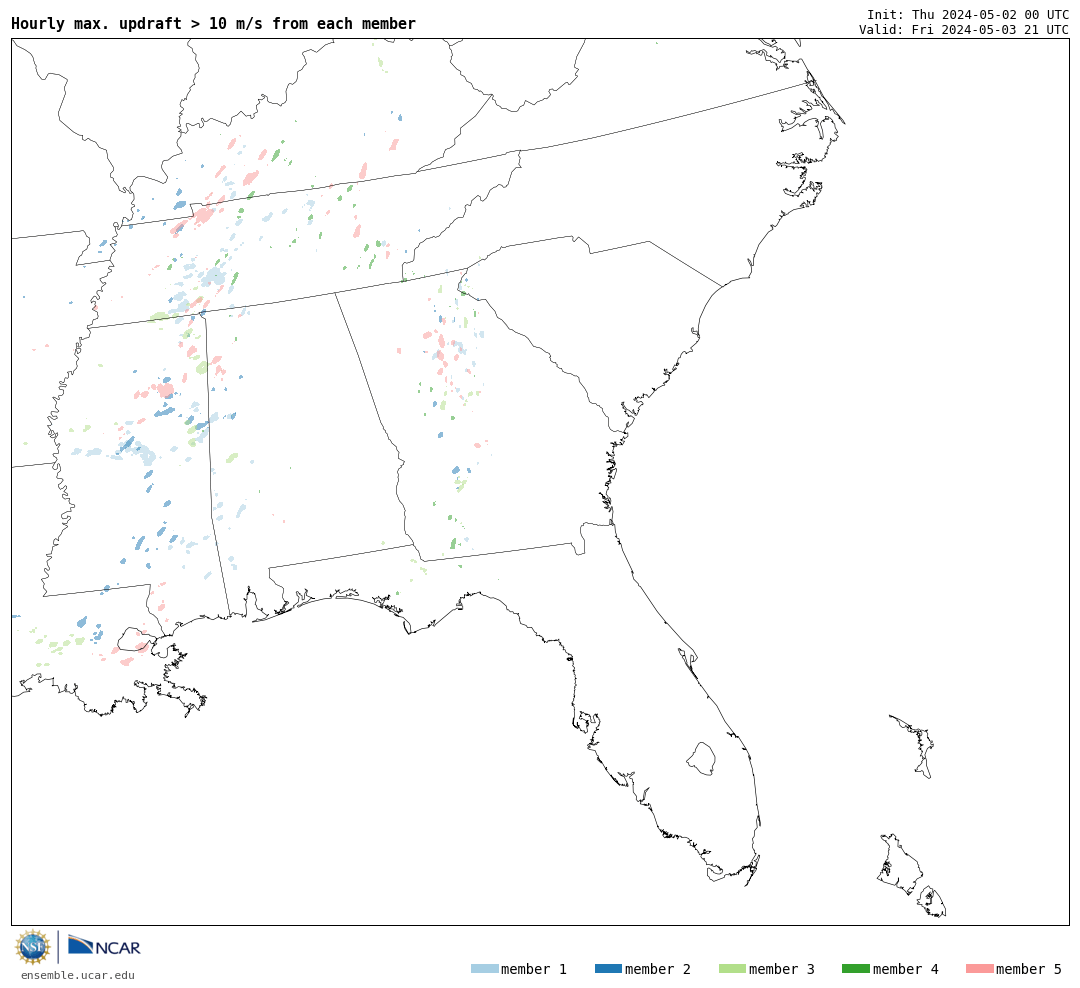Image resolution: width=1080 pixels, height=988 pixels.
Task: Select the 'member 5' legend label
Action: tap(1029, 969)
